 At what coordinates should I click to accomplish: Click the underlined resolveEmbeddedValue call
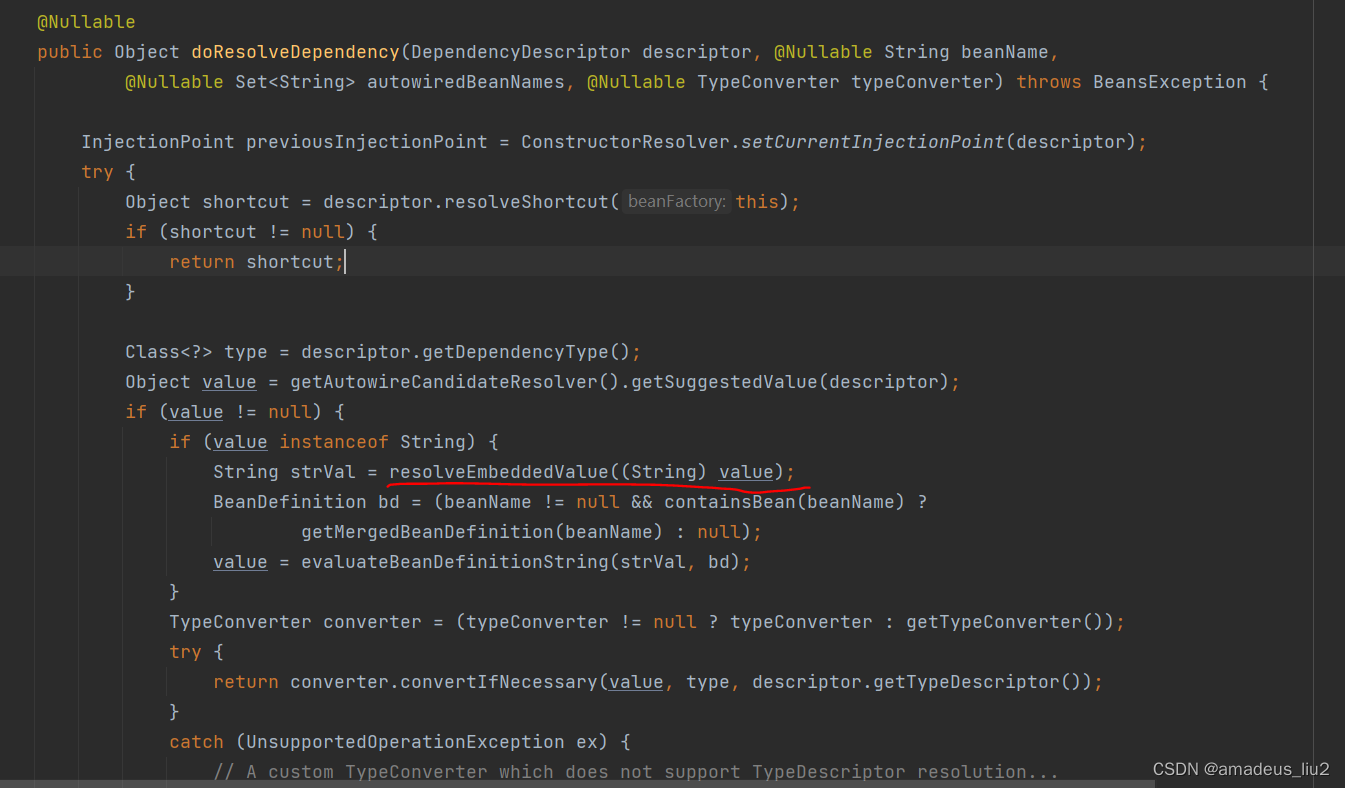(498, 472)
